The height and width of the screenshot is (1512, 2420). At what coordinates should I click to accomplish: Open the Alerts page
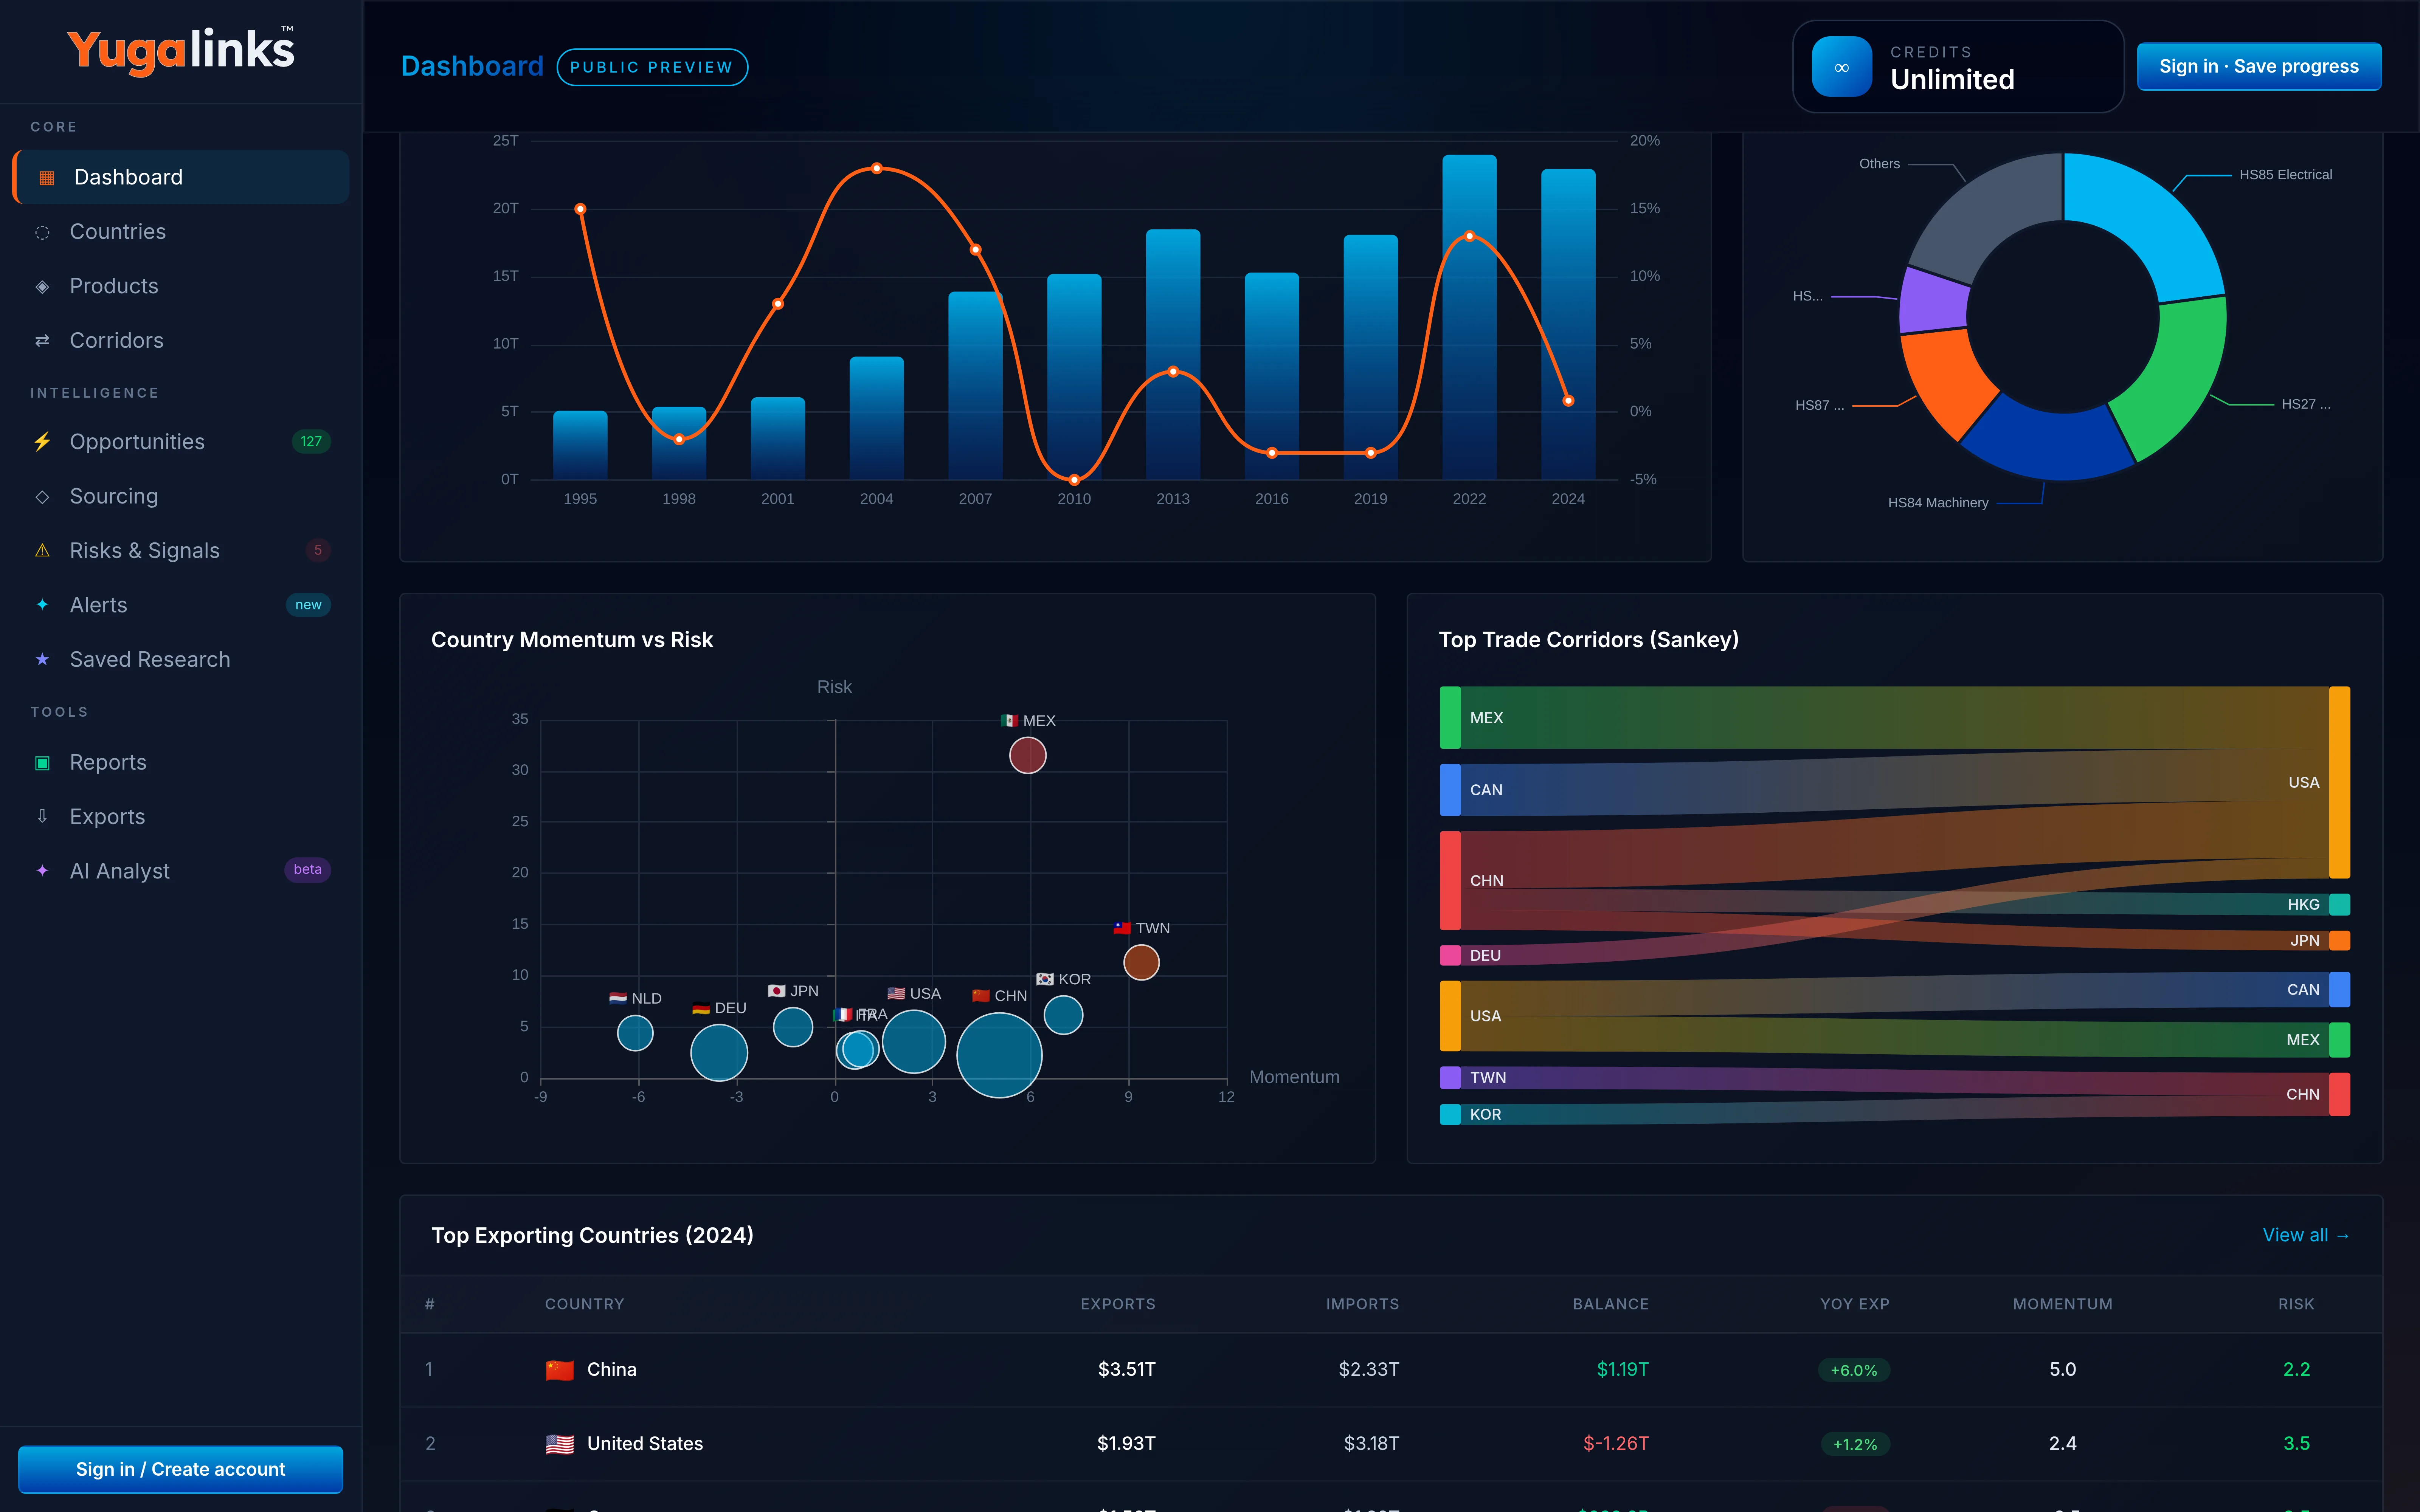(x=181, y=605)
